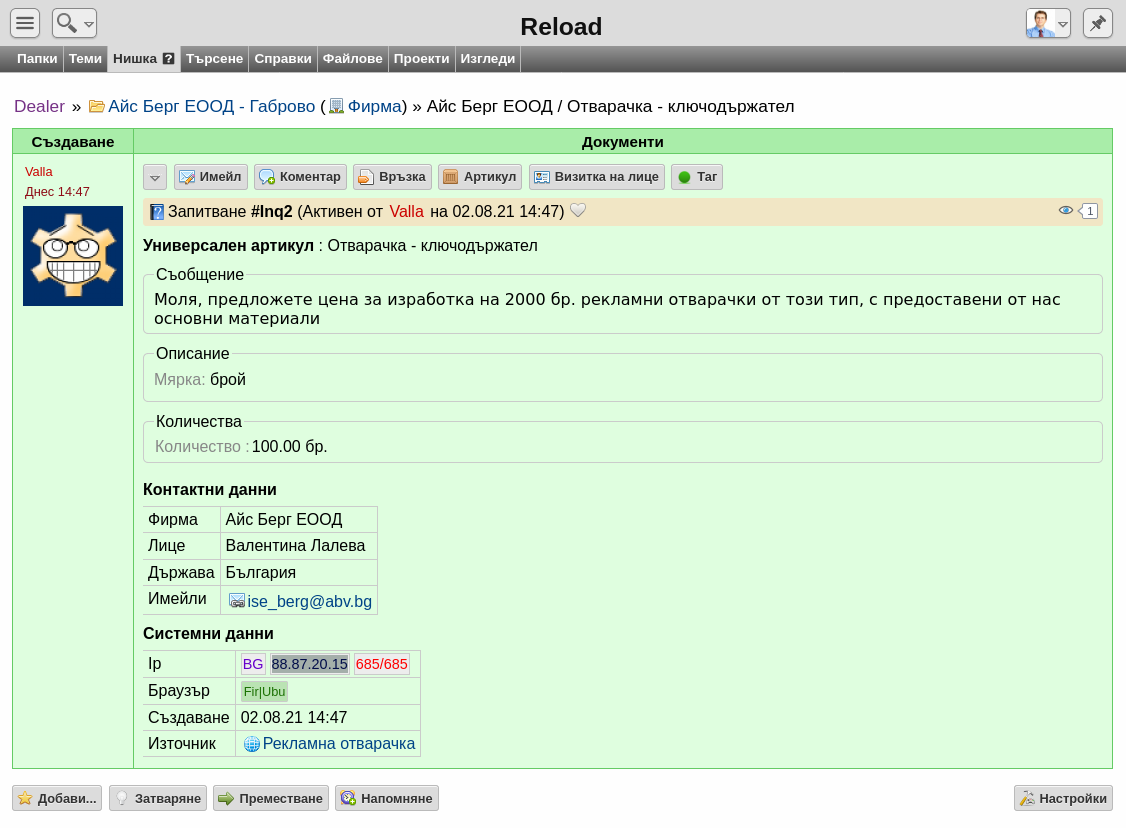Click the Напомняне reminder button
The image size is (1126, 828).
386,798
